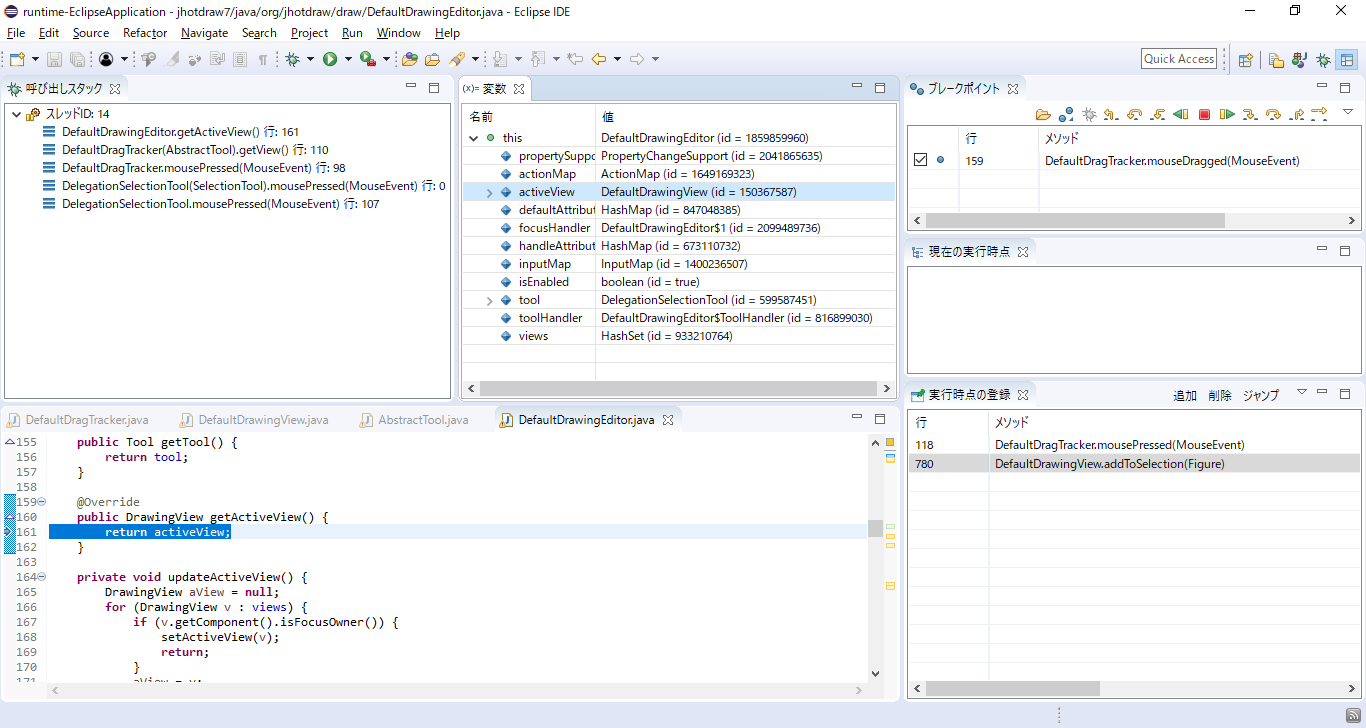Collapse the updateActiveView method at line 164

pyautogui.click(x=42, y=577)
